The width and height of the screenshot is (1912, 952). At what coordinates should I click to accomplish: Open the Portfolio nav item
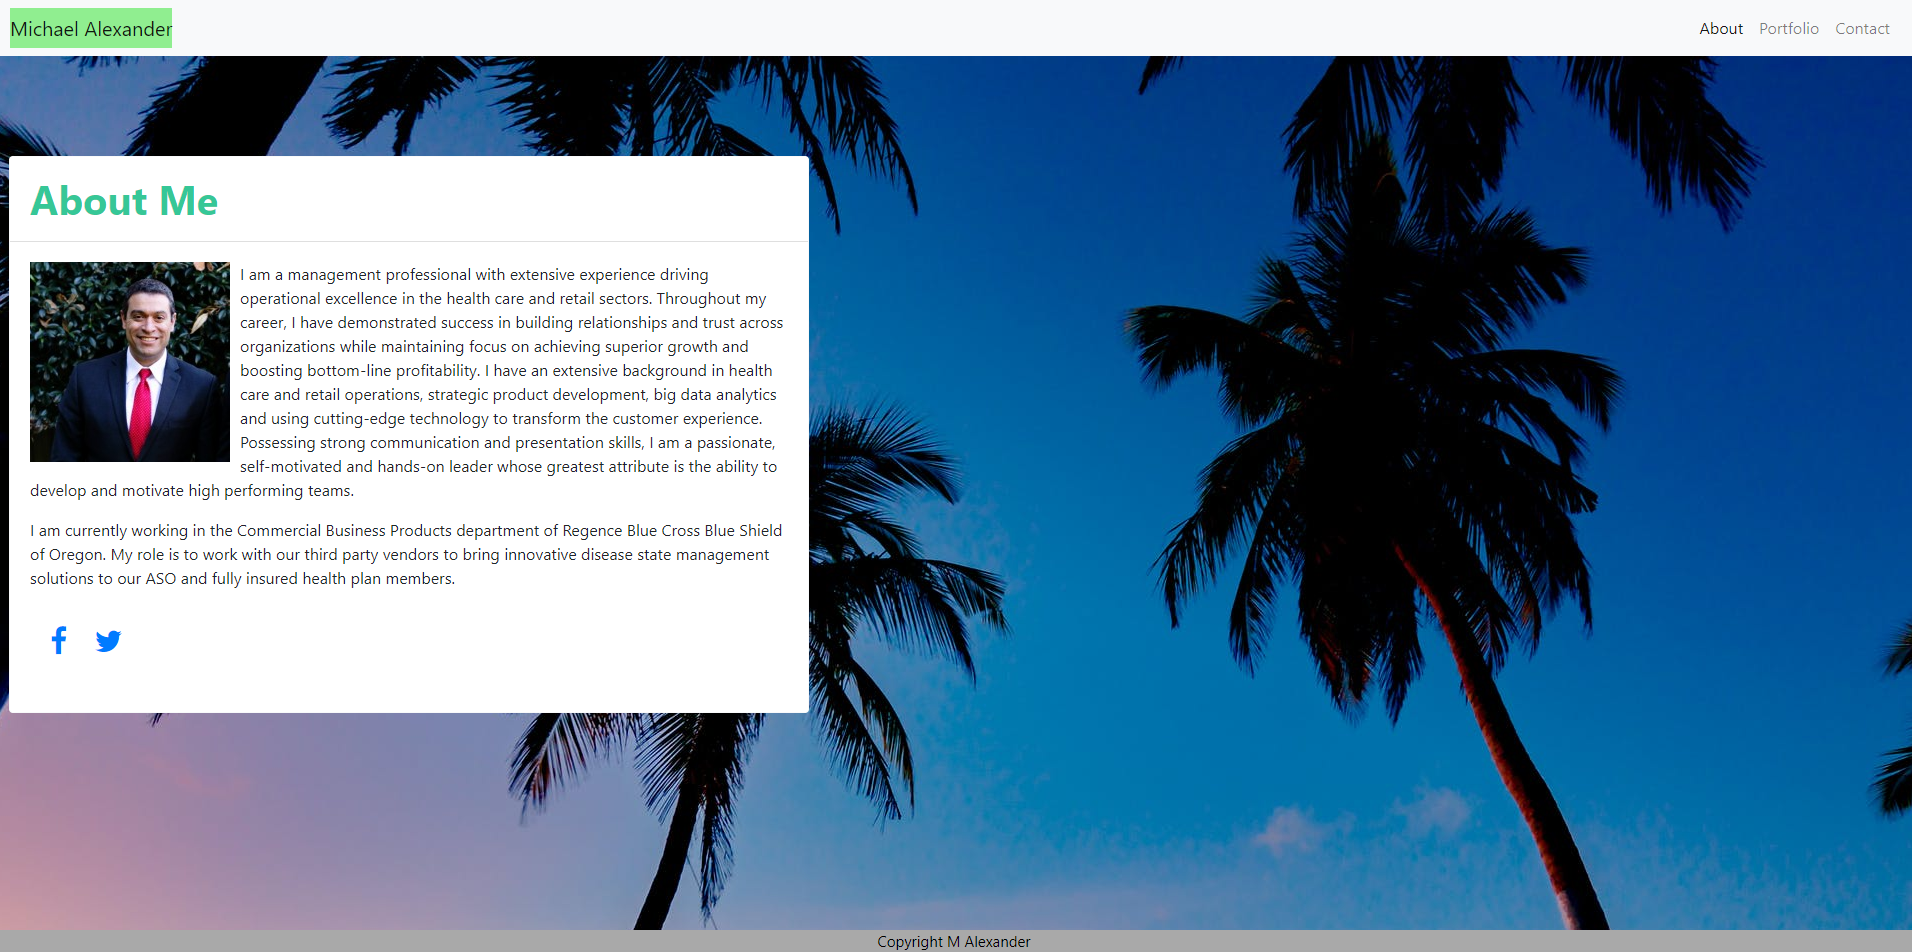pyautogui.click(x=1788, y=29)
